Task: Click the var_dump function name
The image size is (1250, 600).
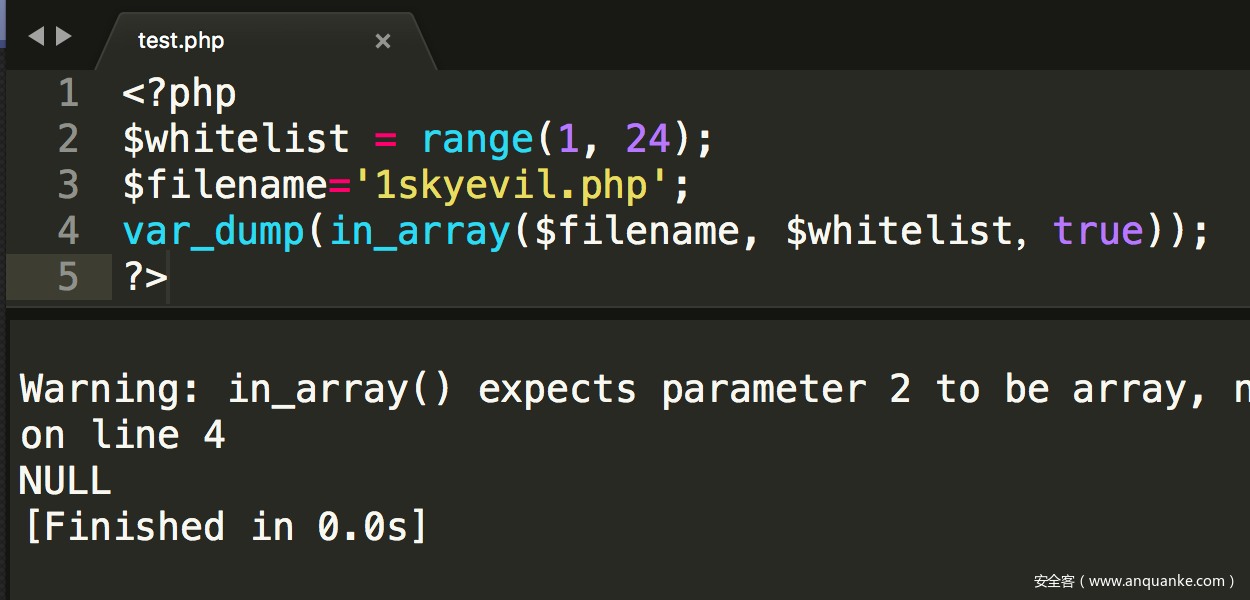Action: coord(213,231)
